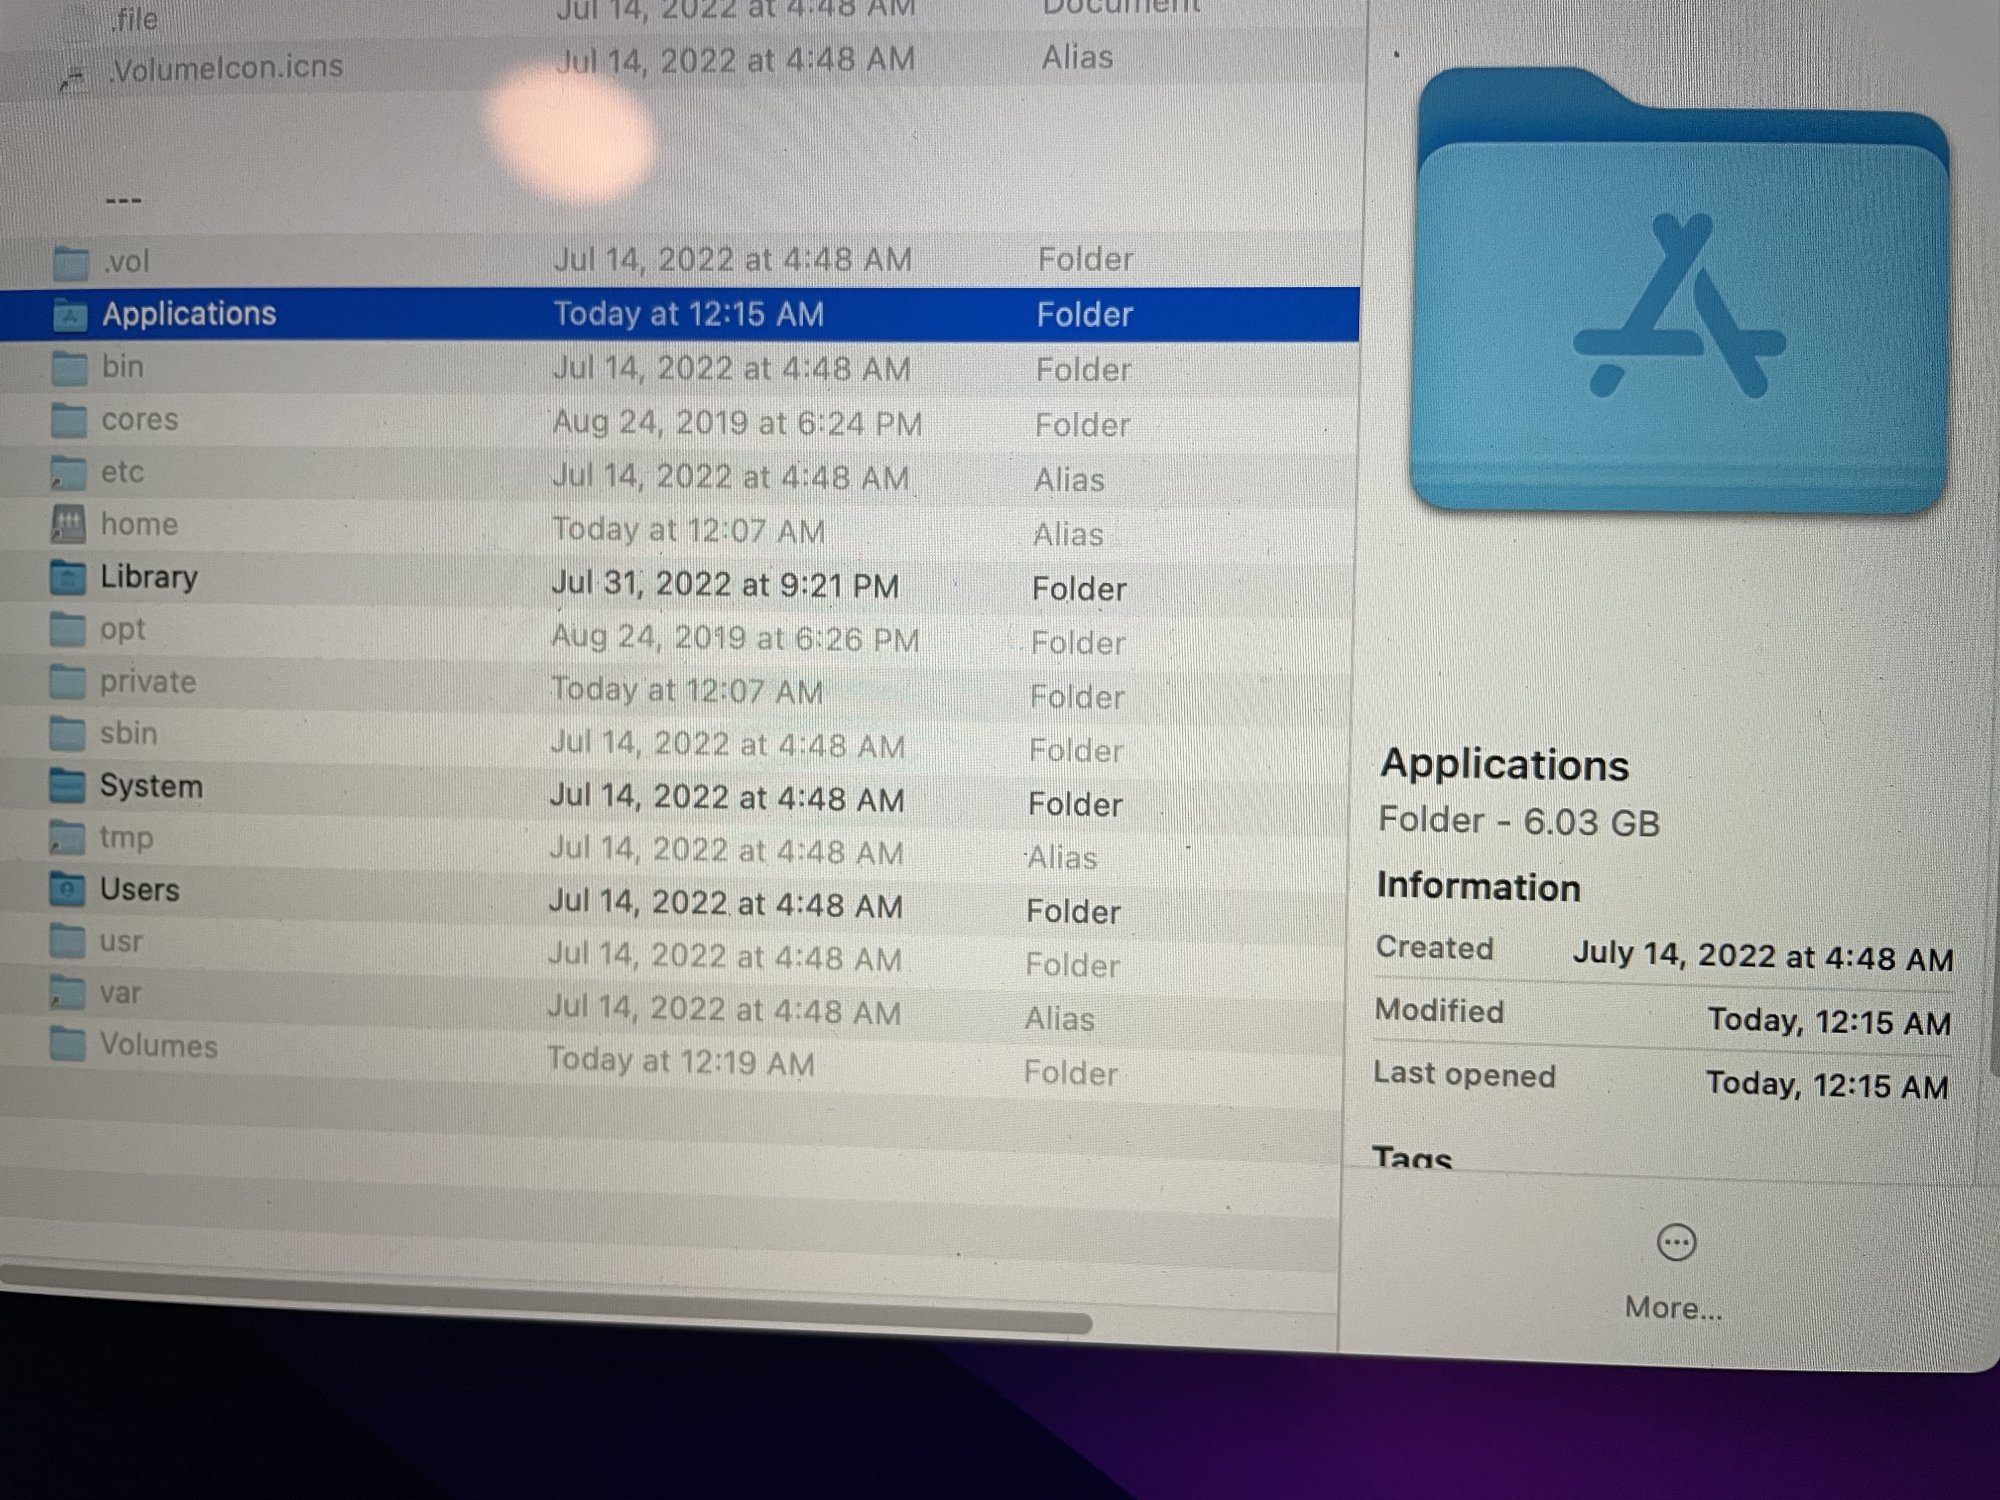
Task: Click the .VolumeIcon.icns alias icon
Action: coord(71,77)
